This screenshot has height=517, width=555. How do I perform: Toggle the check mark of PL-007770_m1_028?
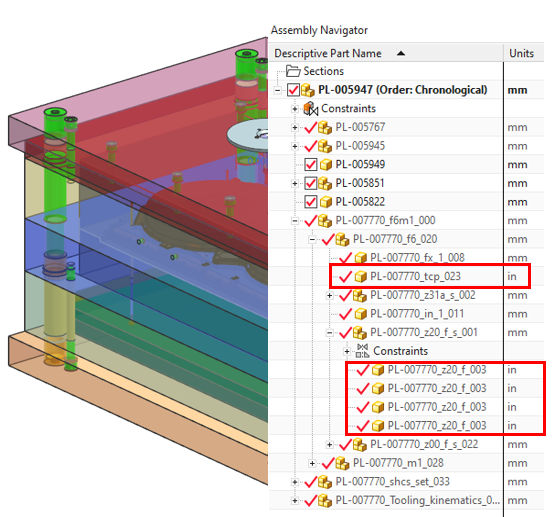pyautogui.click(x=328, y=463)
